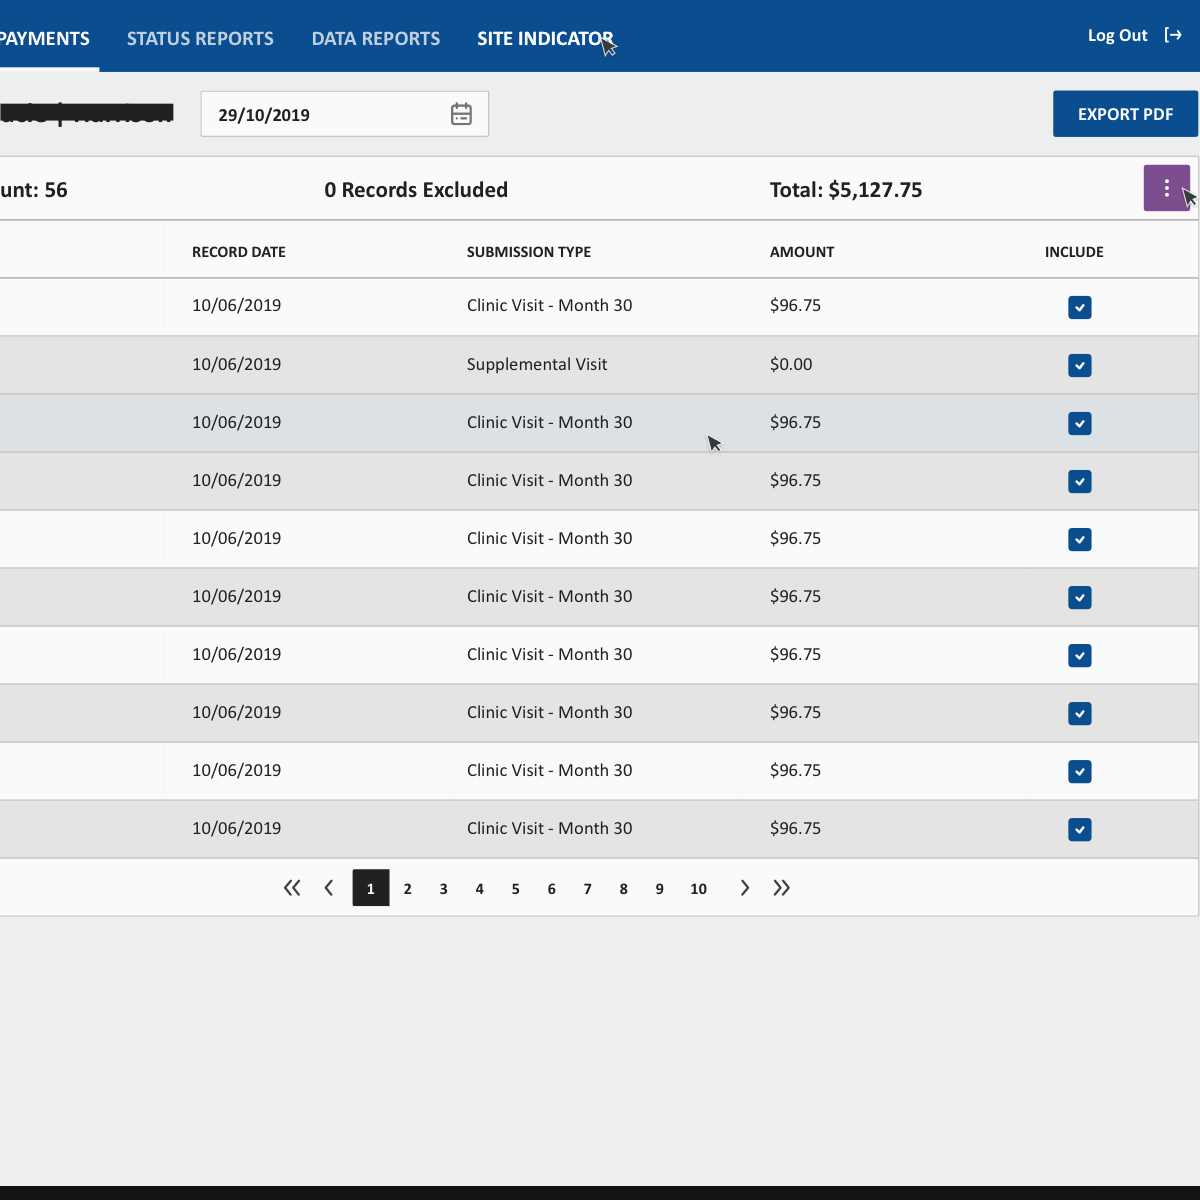Click the 29/10/2019 date input field
Viewport: 1200px width, 1200px height.
pos(320,115)
